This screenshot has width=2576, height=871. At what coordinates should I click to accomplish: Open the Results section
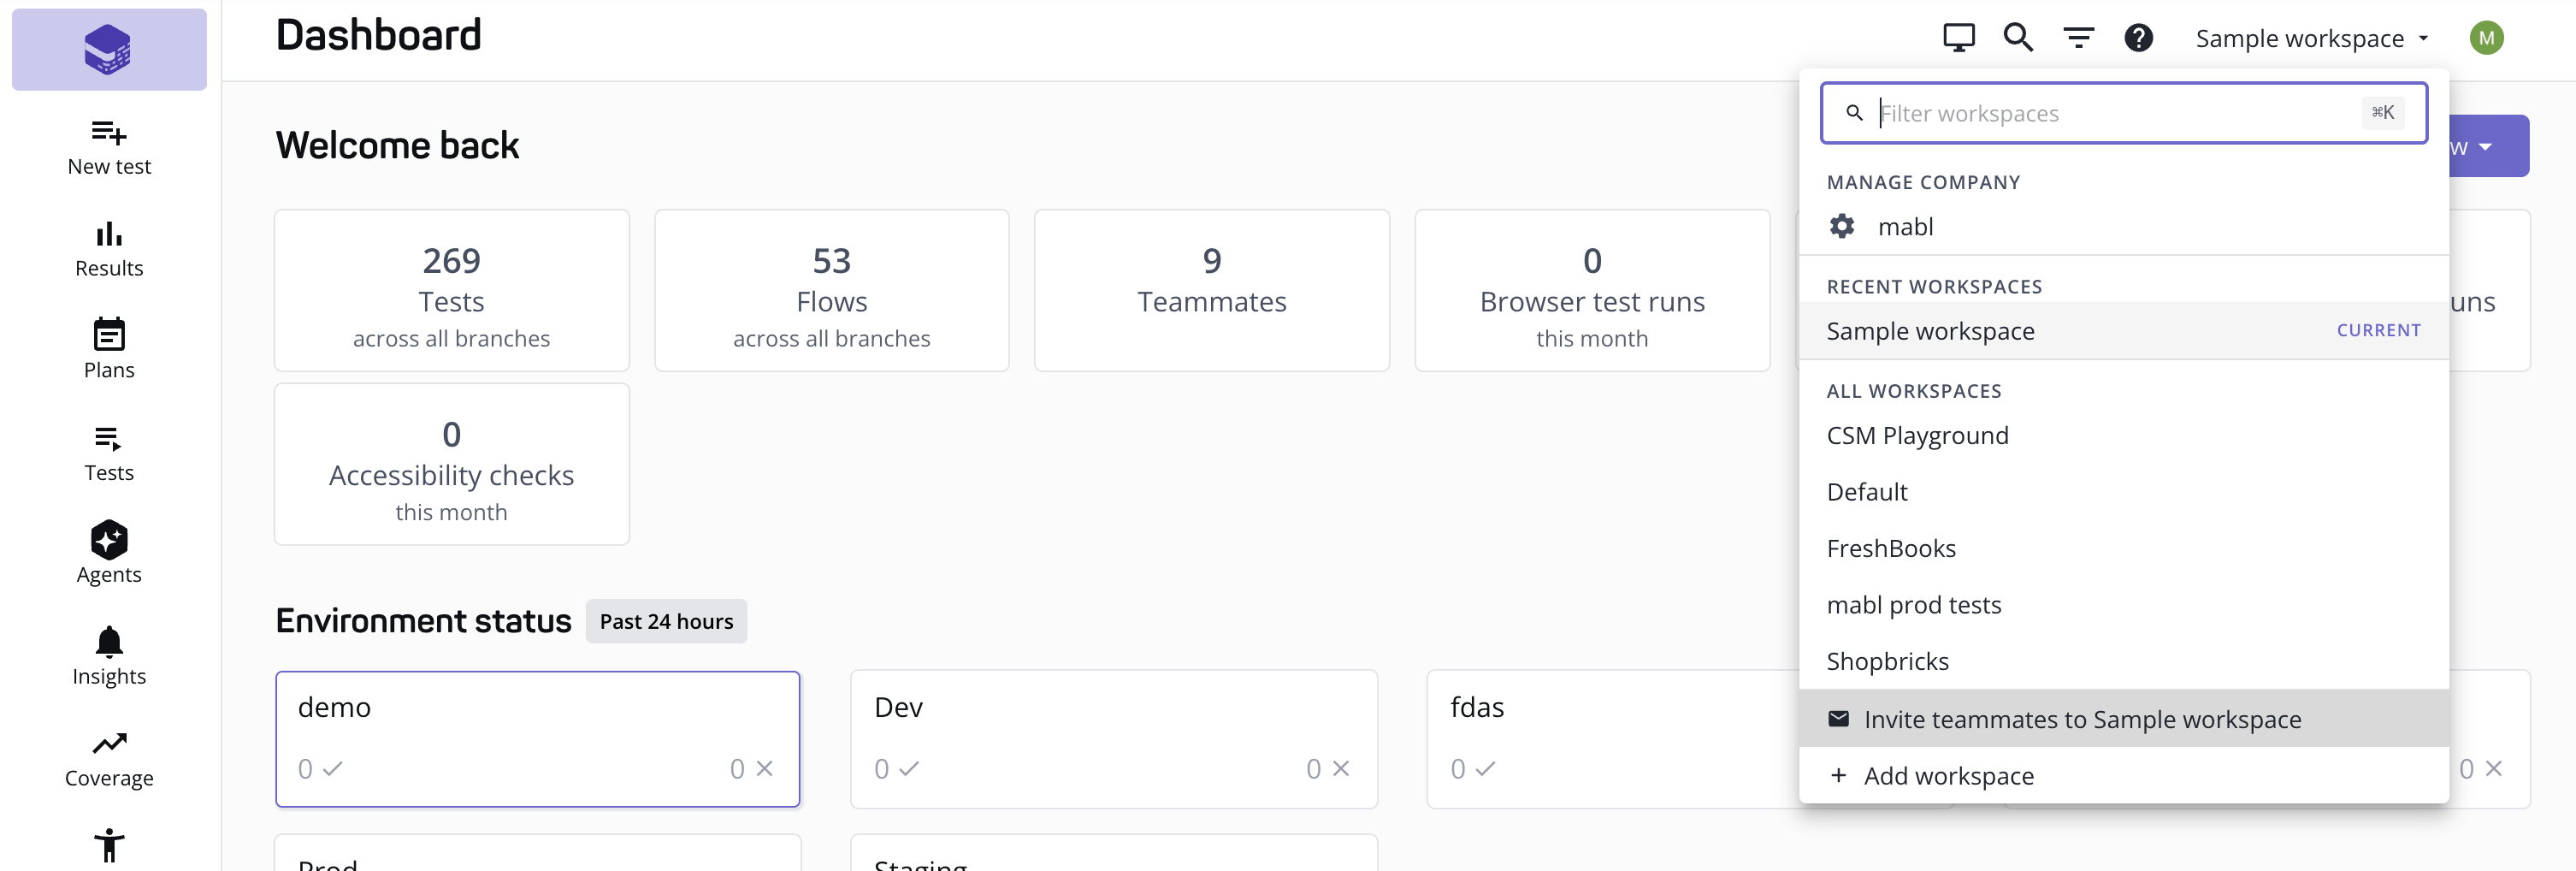pos(109,250)
